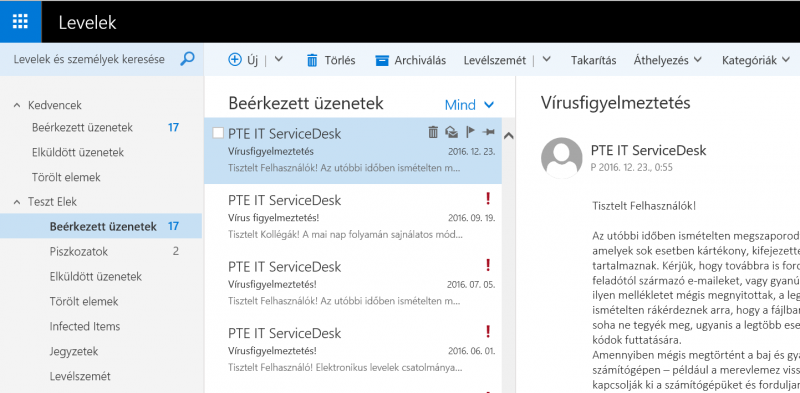Viewport: 800px width, 393px height.
Task: Tick the checkbox on first message
Action: click(218, 133)
